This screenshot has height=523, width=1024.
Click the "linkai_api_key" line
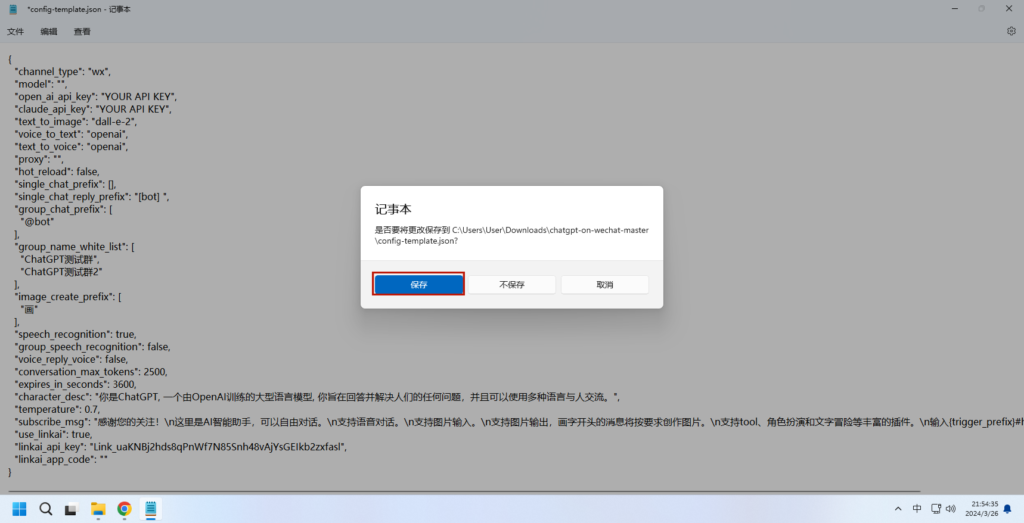(x=181, y=447)
